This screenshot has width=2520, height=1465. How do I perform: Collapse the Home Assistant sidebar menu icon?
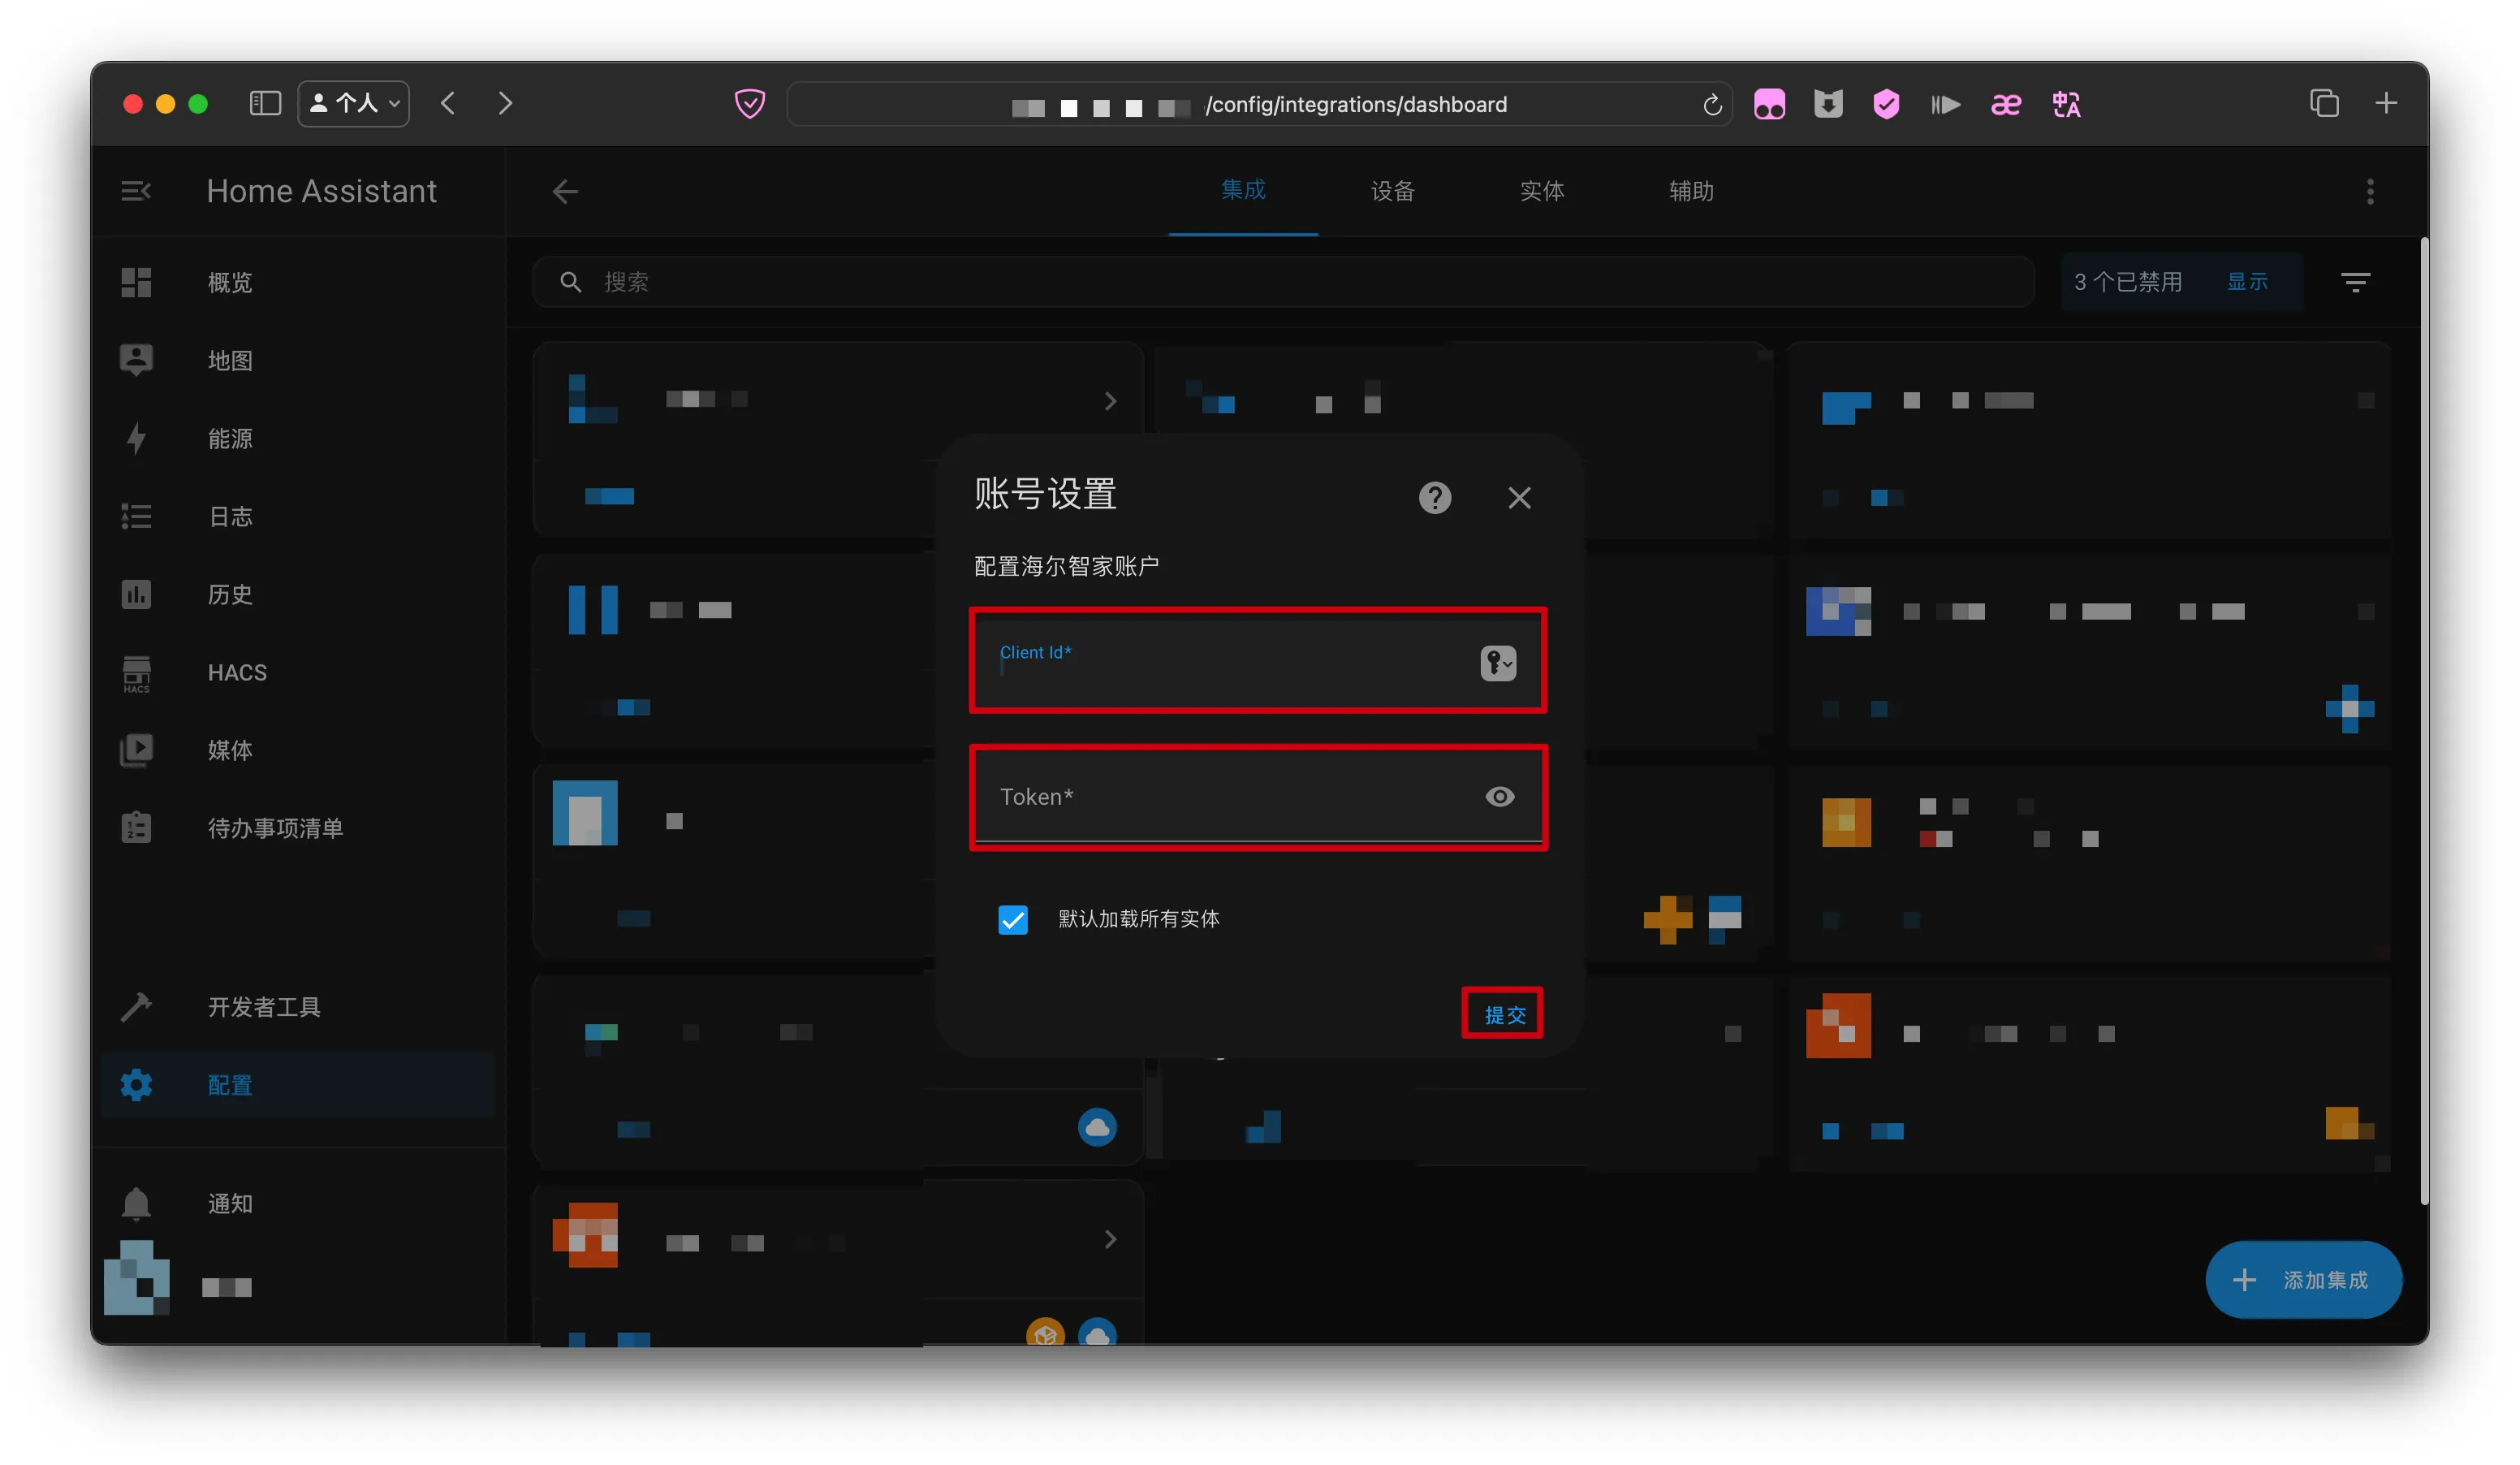click(x=136, y=191)
